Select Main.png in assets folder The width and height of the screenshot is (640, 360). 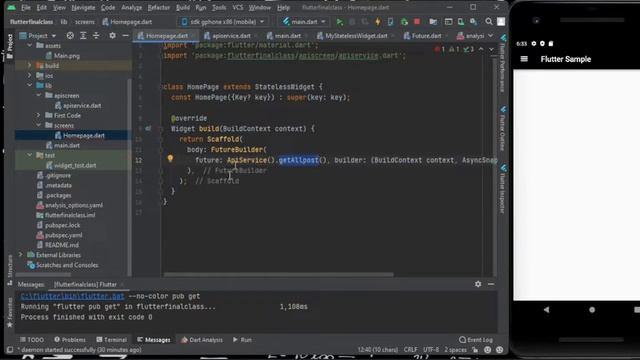[x=67, y=56]
